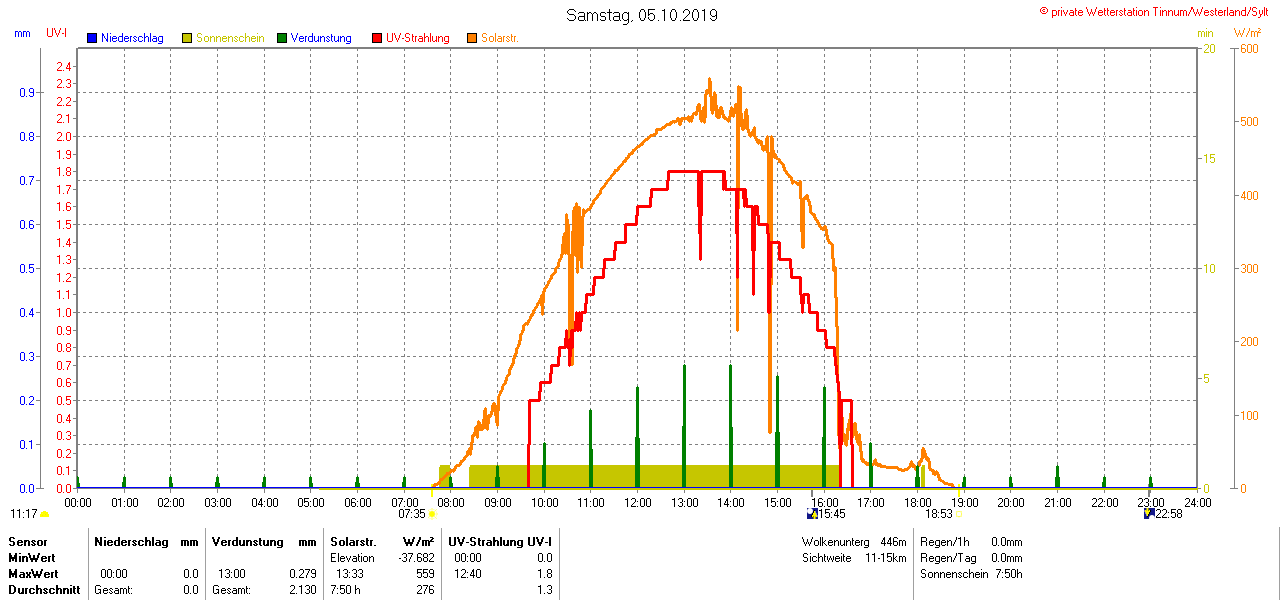1280x600 pixels.
Task: Click the Verdunstung max value 0.279
Action: (x=302, y=574)
